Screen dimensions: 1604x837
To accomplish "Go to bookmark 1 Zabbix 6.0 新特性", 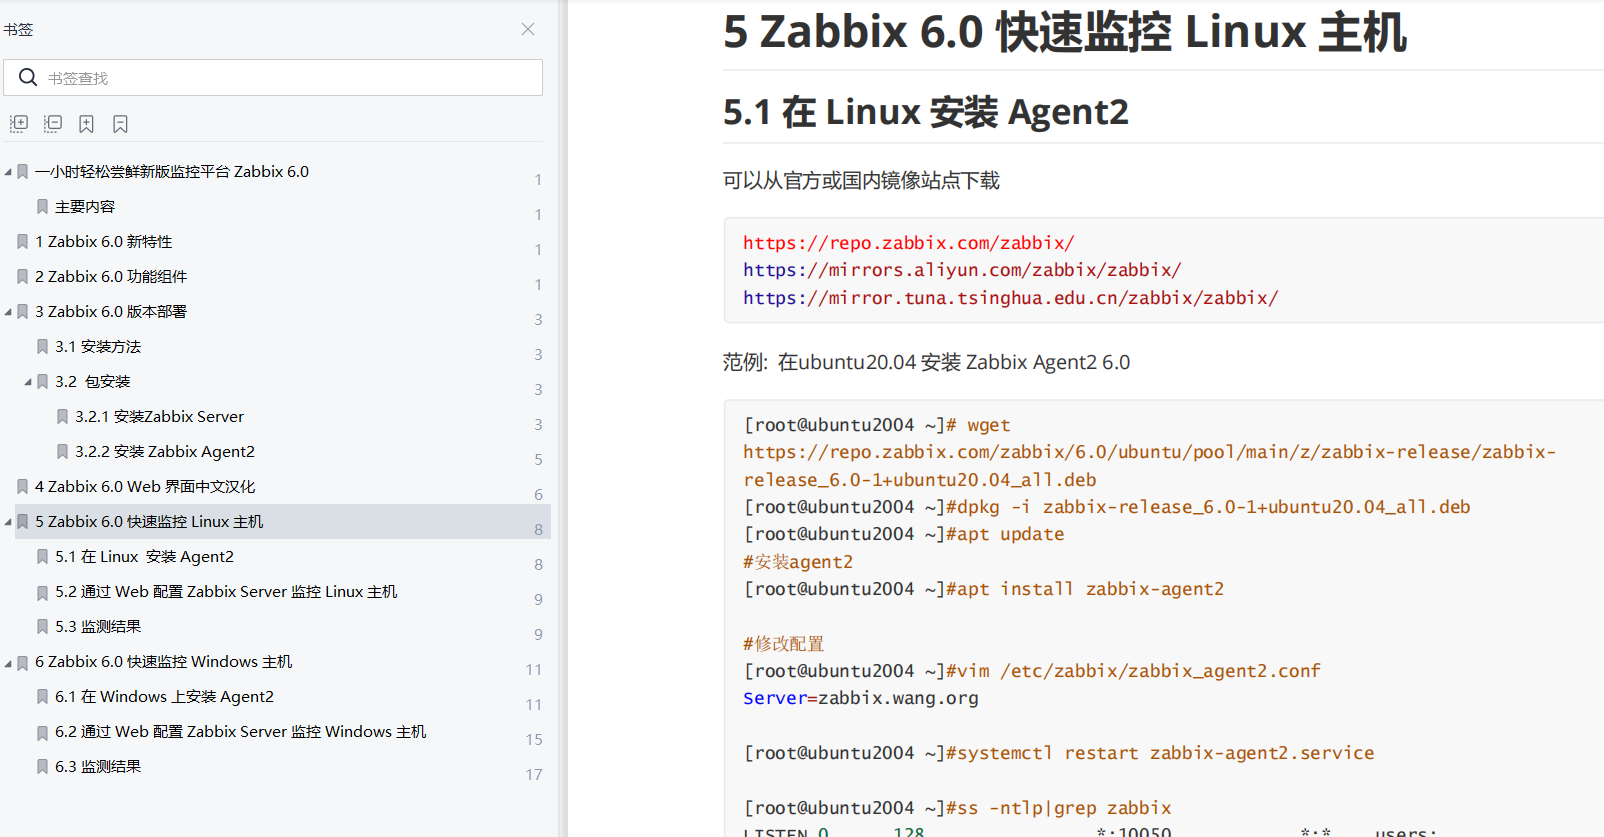I will pyautogui.click(x=104, y=242).
